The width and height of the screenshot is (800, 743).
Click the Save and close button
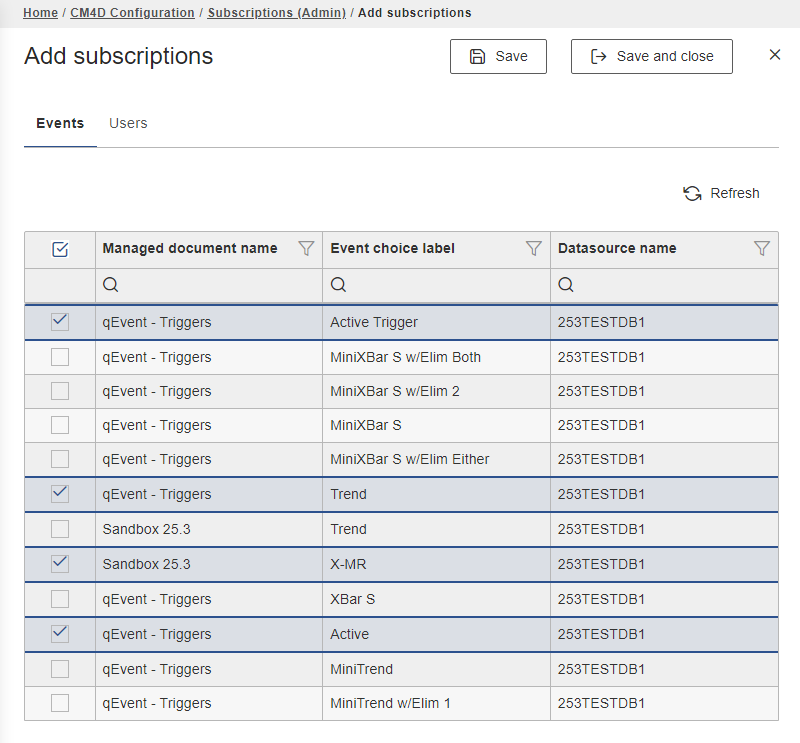click(x=651, y=57)
